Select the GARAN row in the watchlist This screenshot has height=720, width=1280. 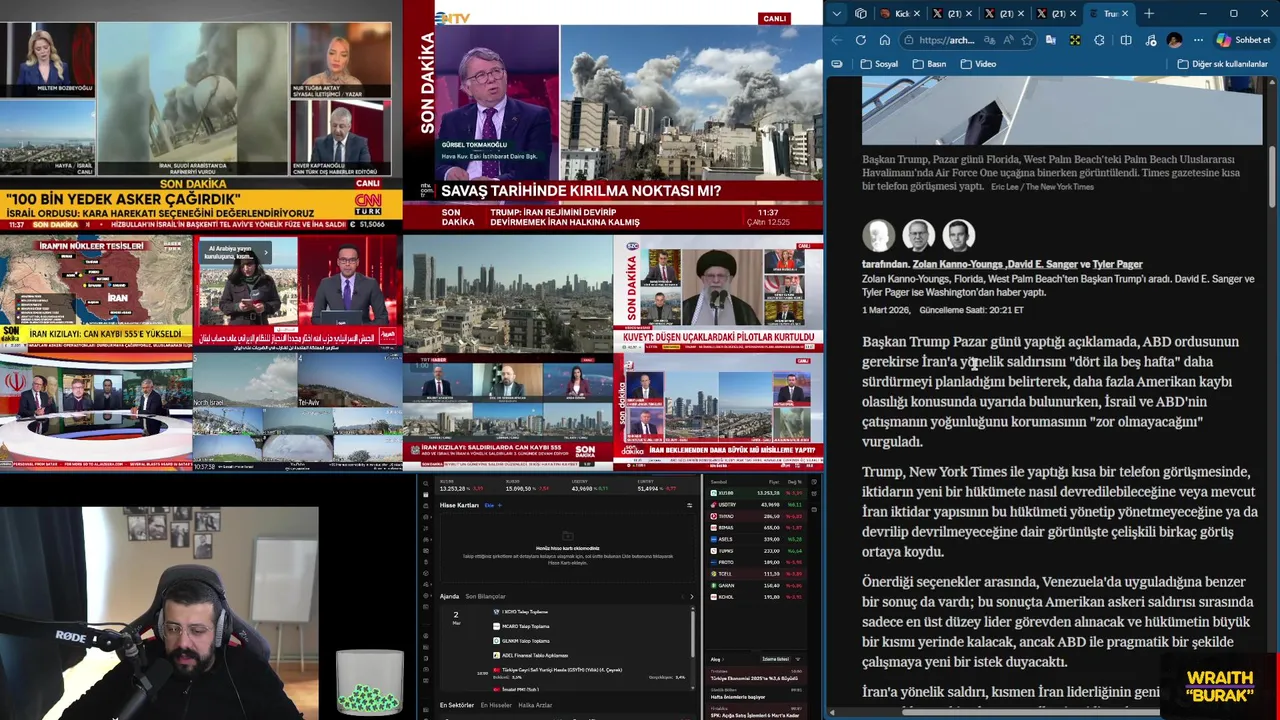tap(756, 585)
